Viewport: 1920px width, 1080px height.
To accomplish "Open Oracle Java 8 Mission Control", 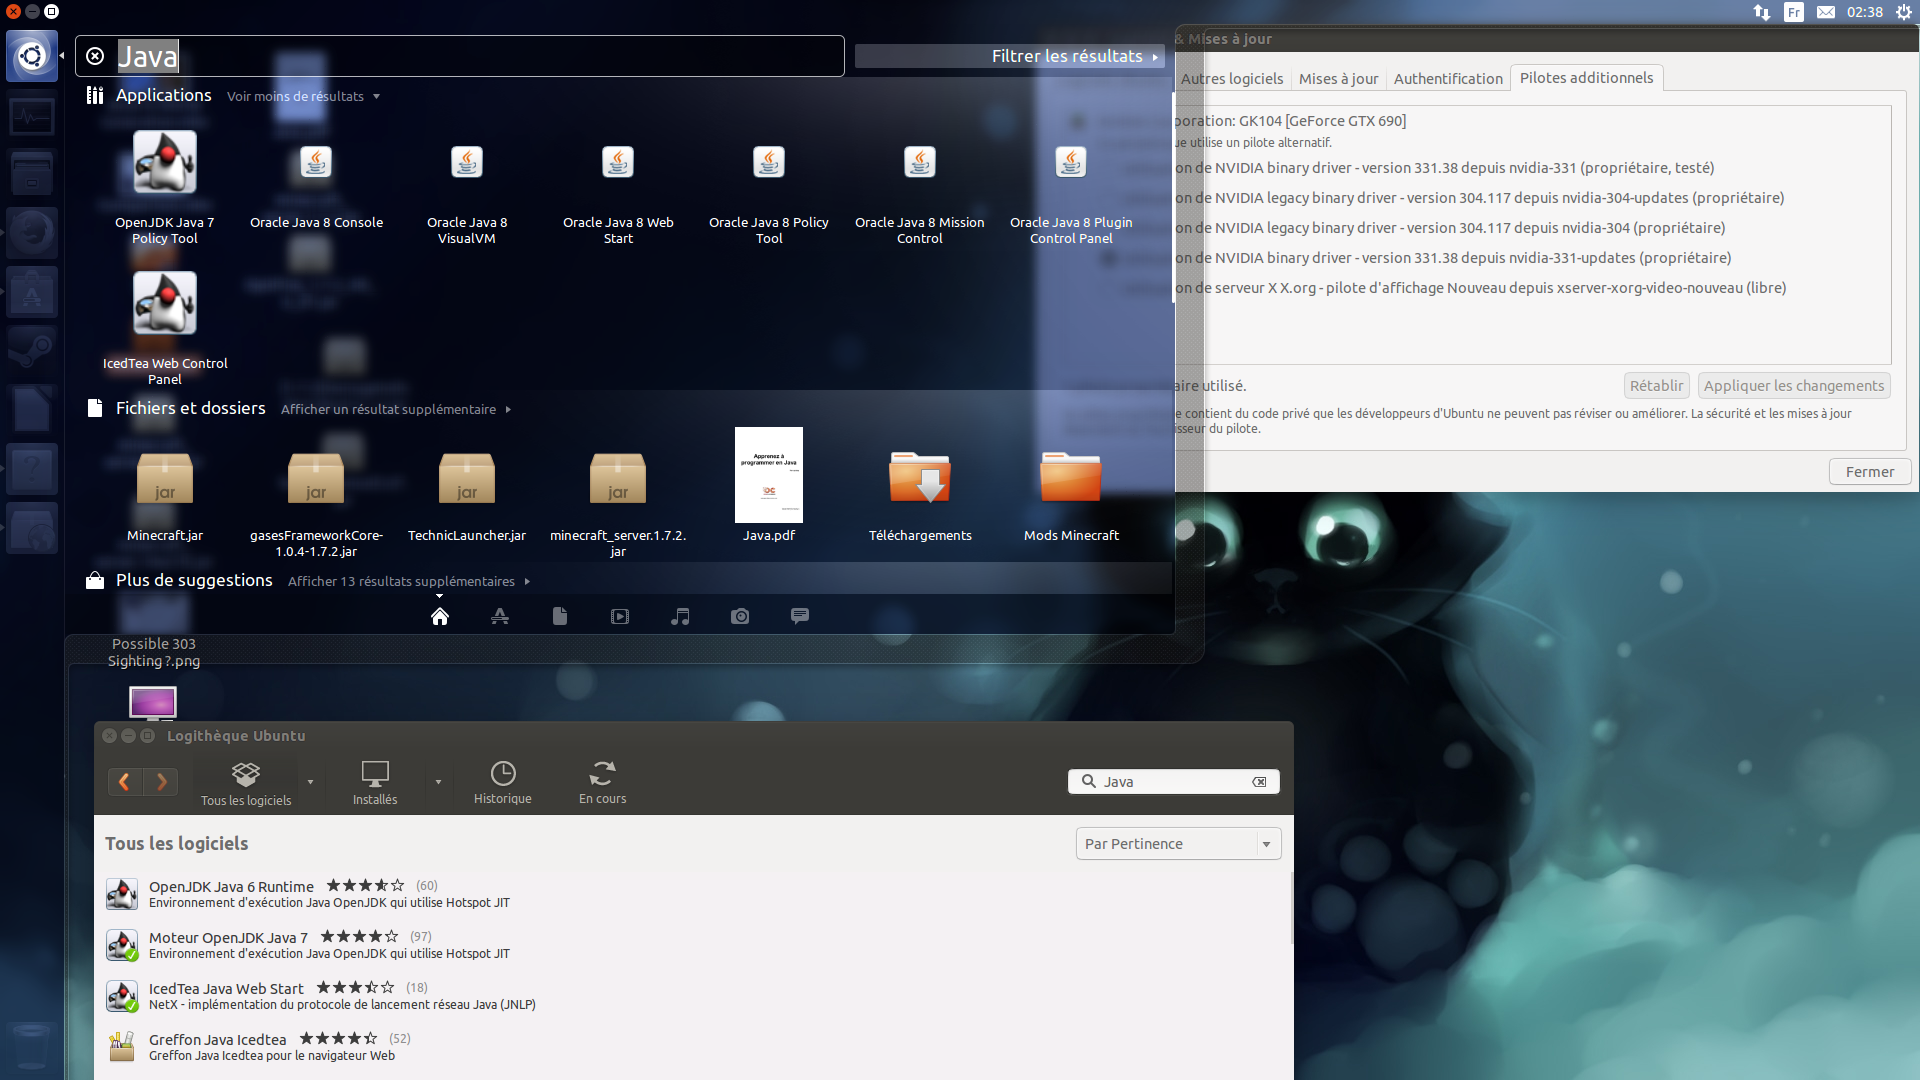I will pyautogui.click(x=919, y=163).
